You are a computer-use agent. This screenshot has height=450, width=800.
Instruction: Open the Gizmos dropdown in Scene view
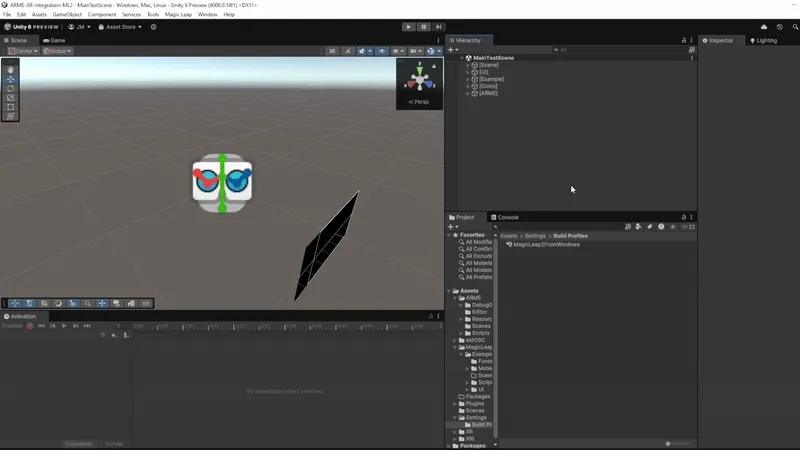click(x=433, y=51)
